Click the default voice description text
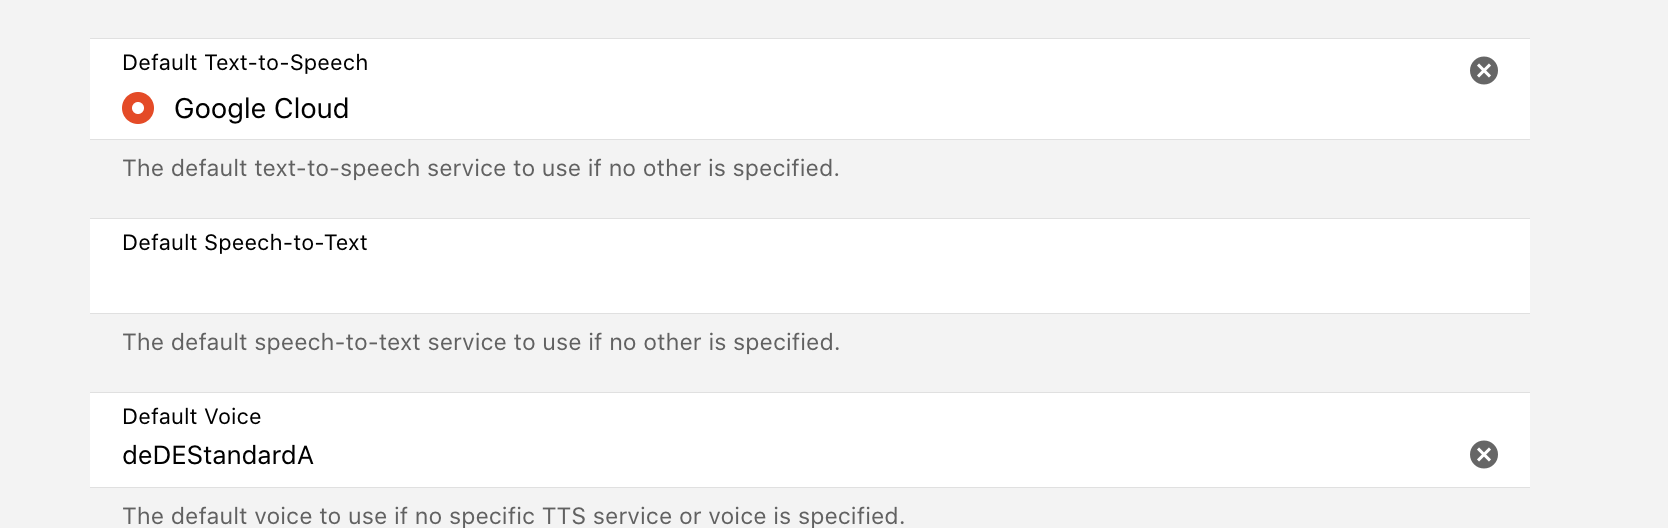 512,516
